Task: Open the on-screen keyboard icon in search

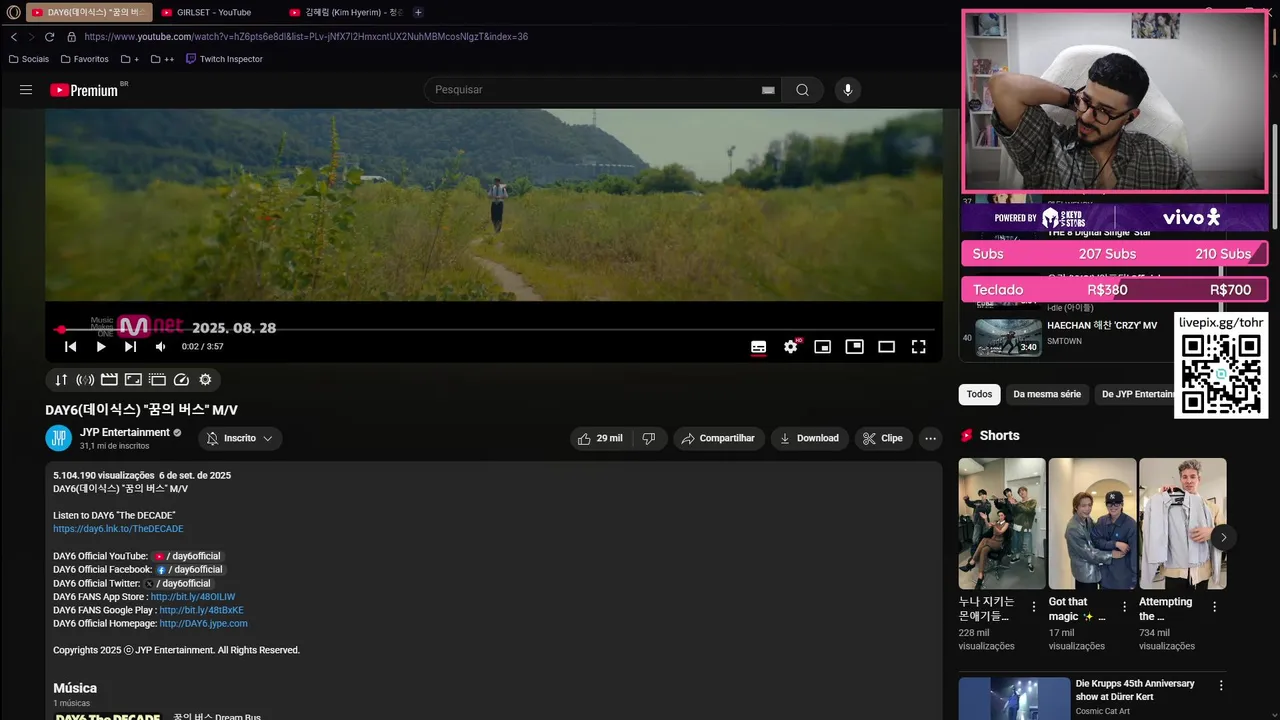Action: point(768,90)
